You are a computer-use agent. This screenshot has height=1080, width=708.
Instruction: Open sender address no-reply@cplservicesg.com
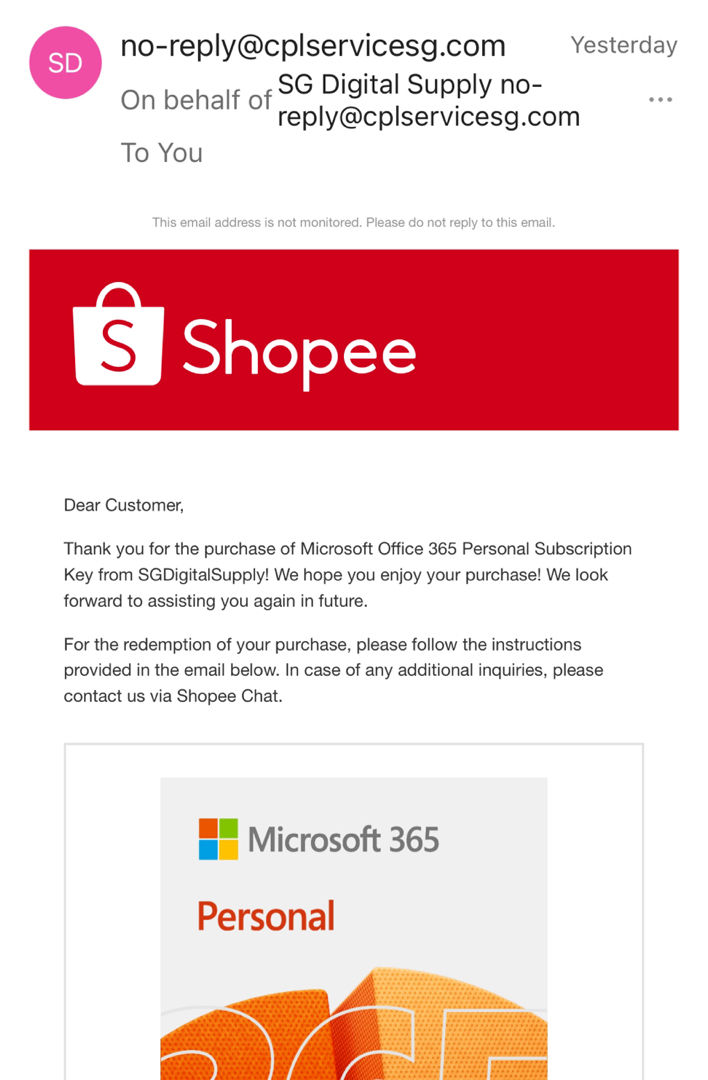(x=313, y=46)
